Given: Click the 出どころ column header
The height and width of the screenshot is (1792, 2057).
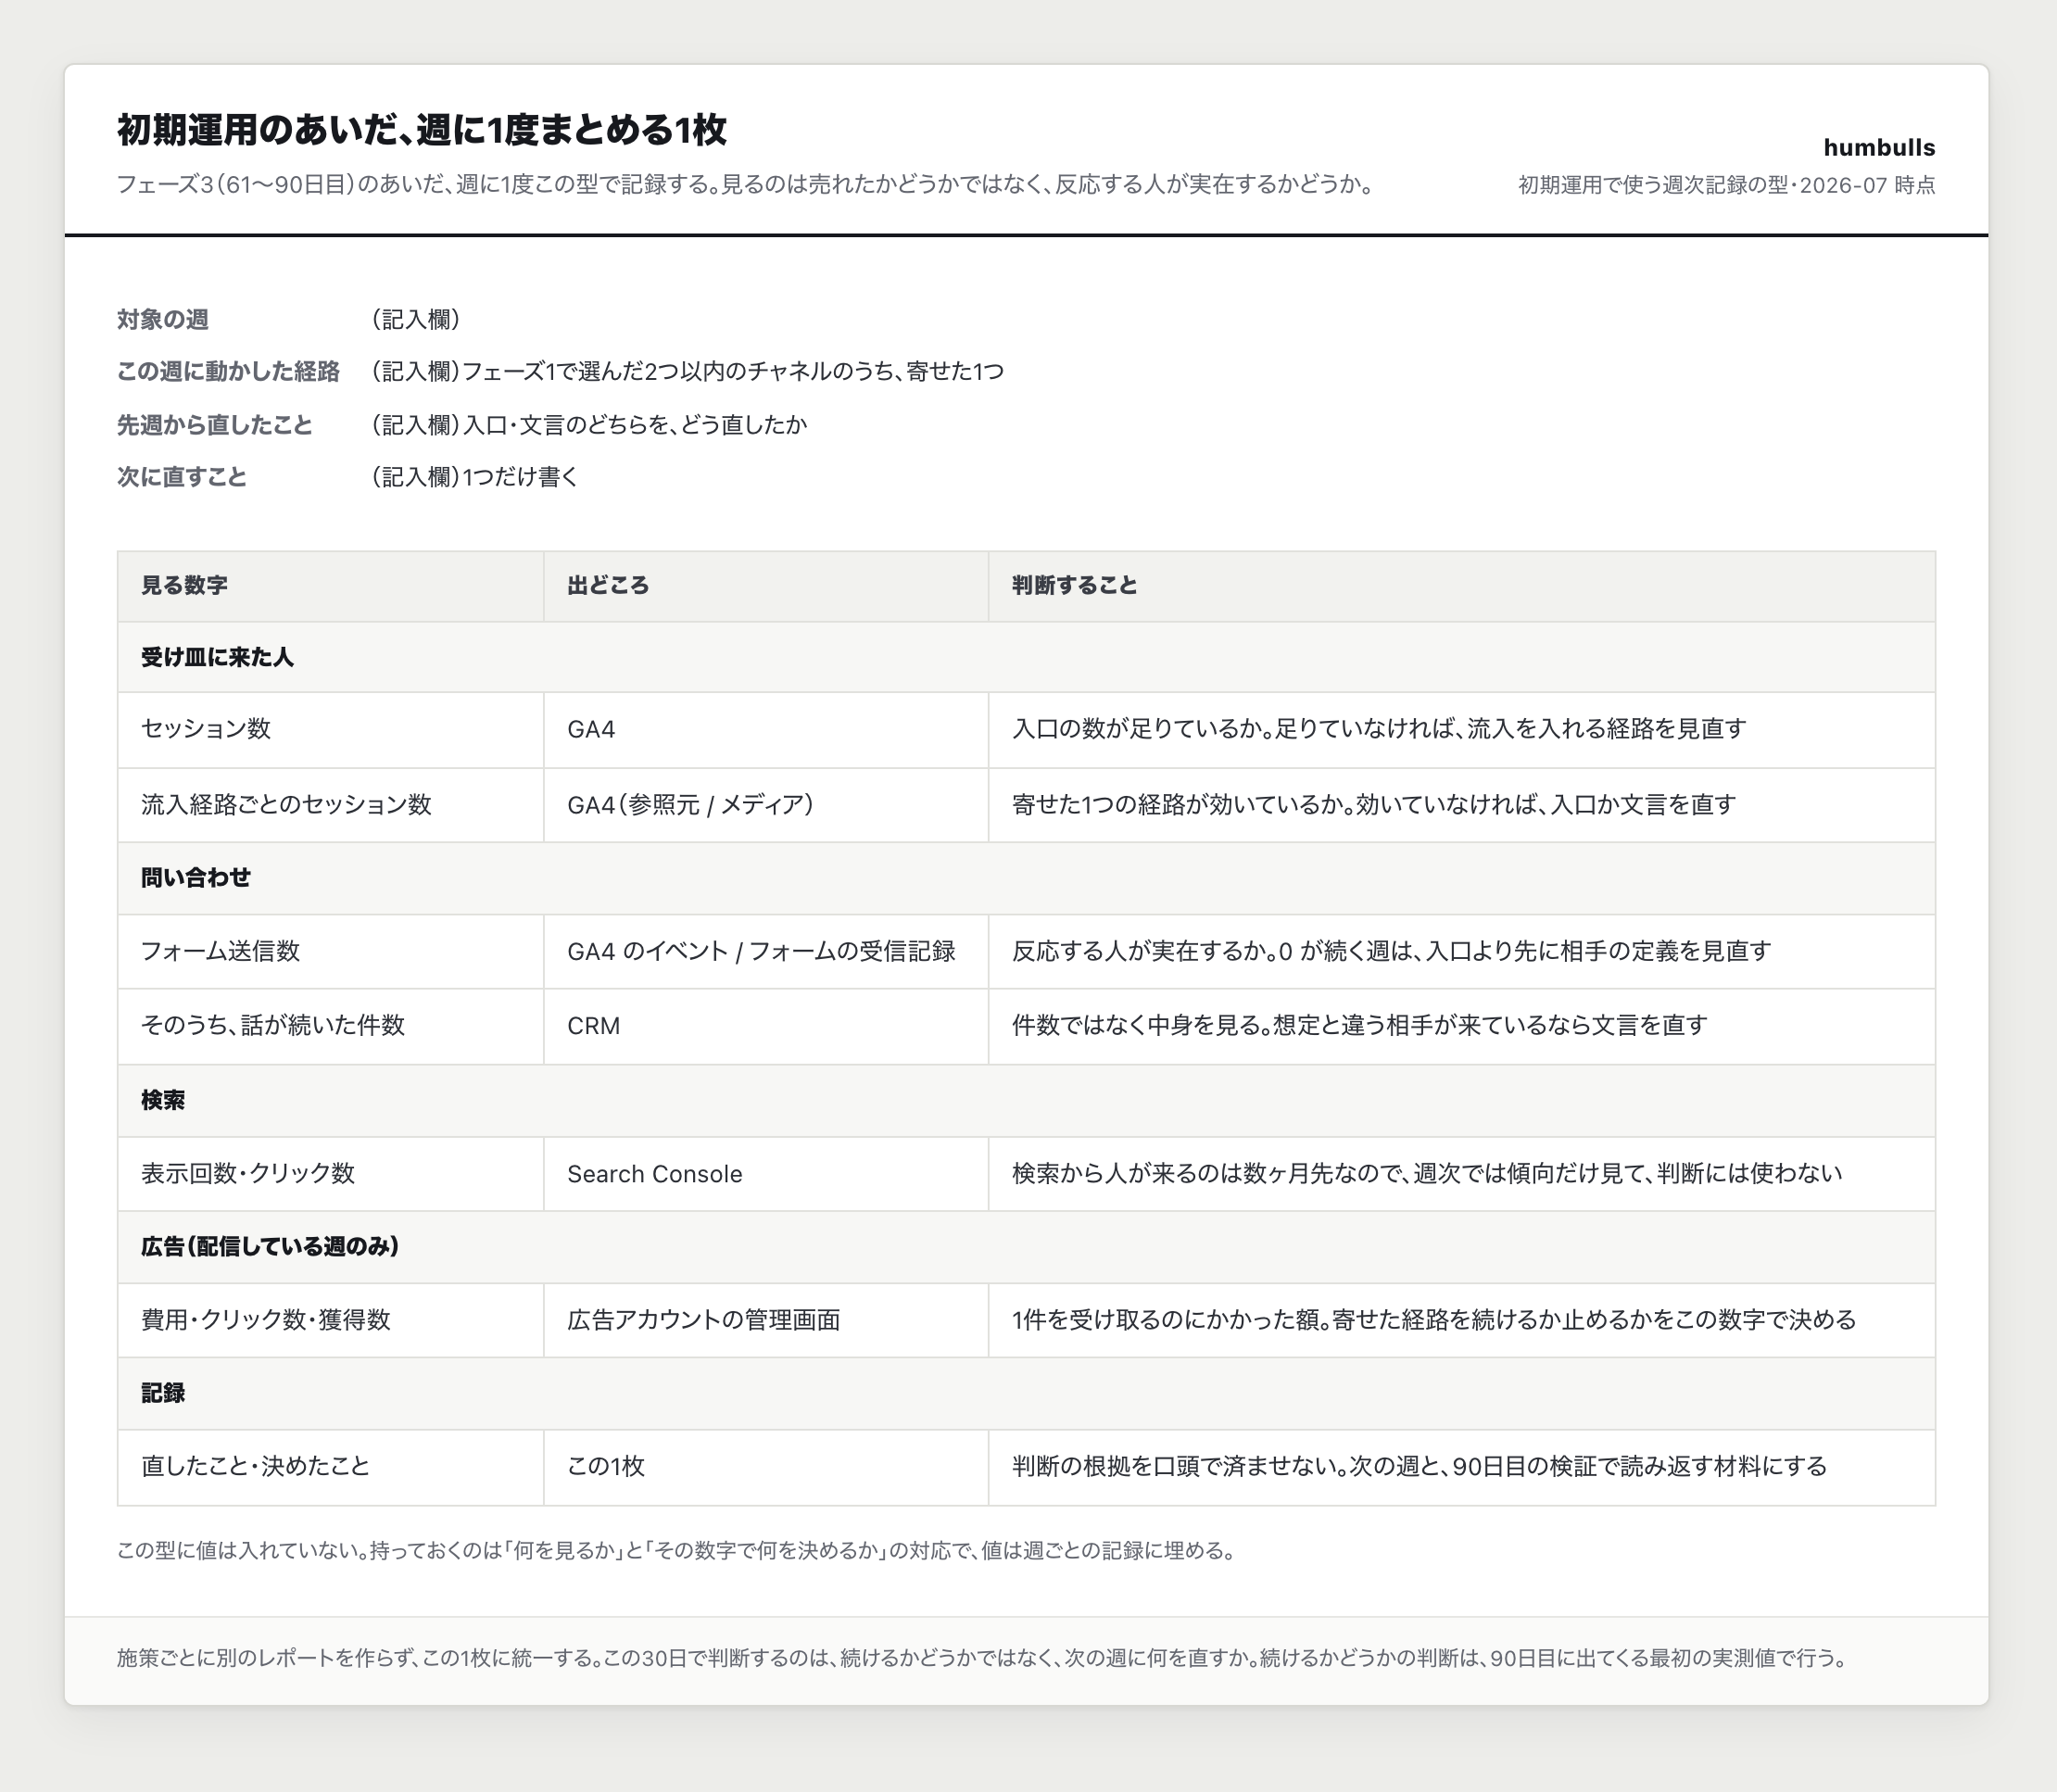Looking at the screenshot, I should coord(766,586).
